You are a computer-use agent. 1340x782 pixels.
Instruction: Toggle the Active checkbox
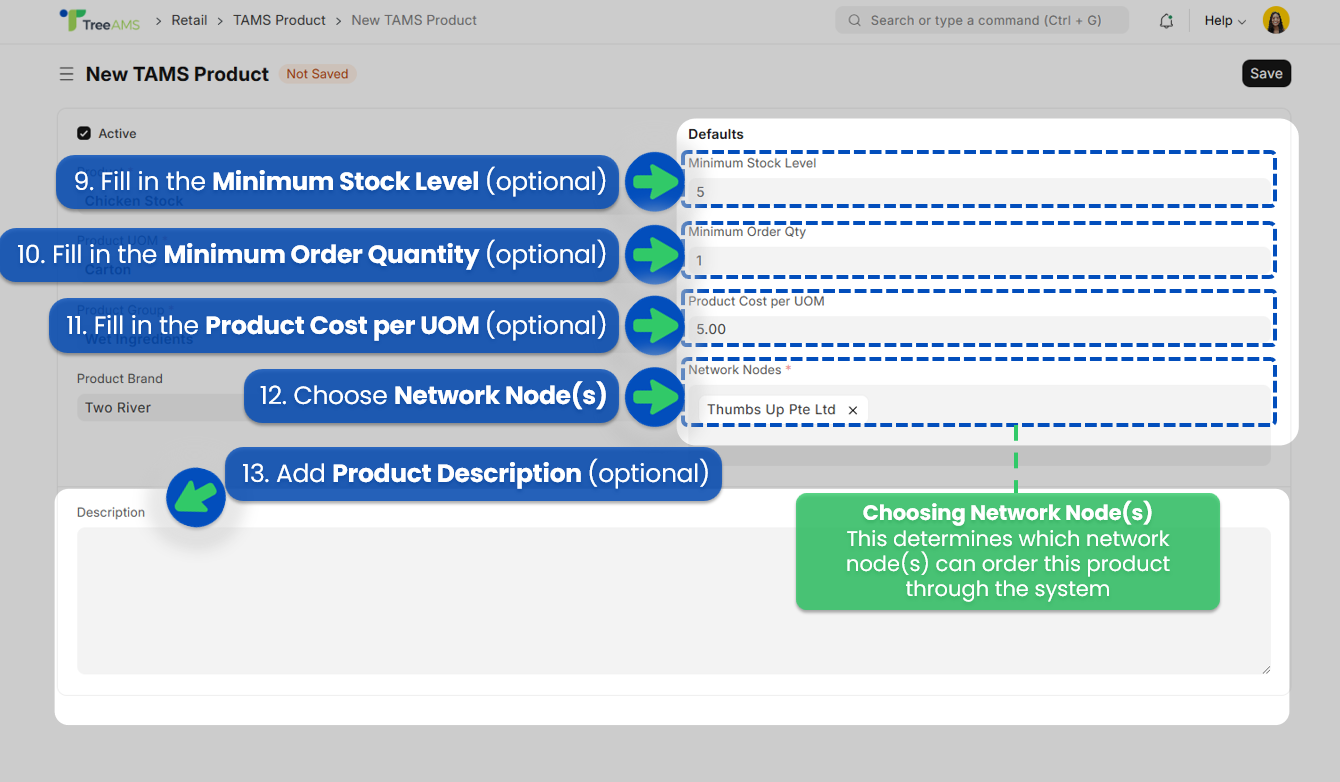click(84, 133)
